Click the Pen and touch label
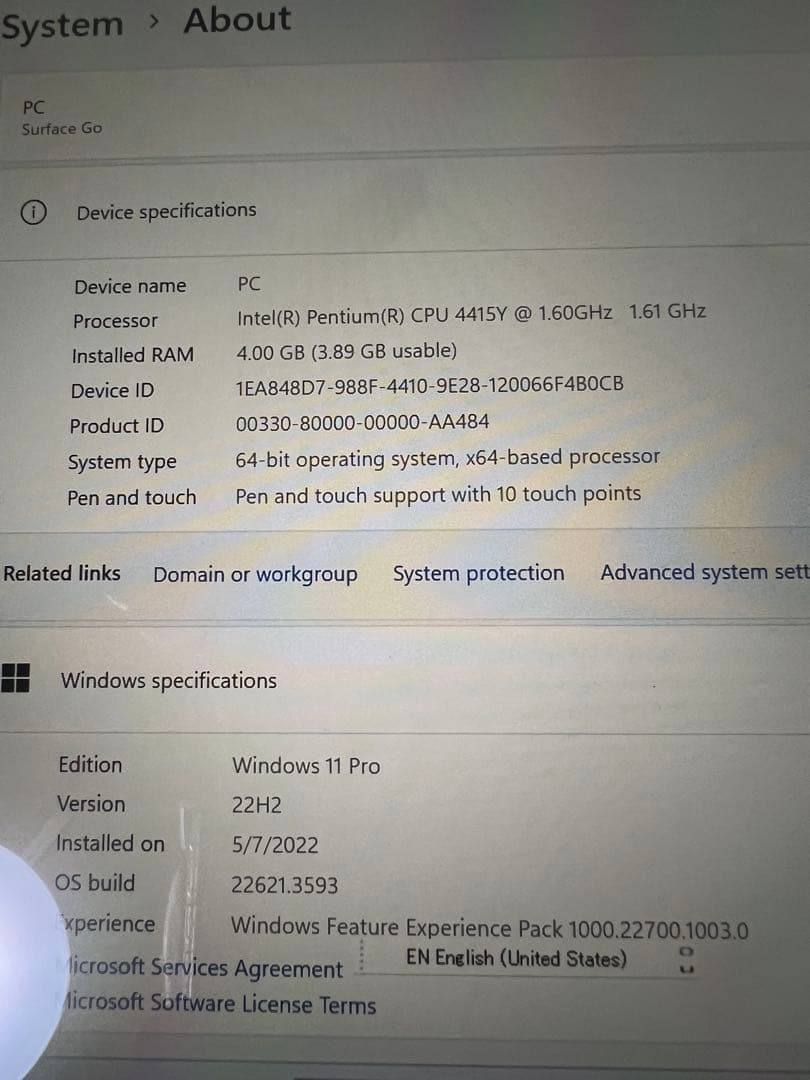This screenshot has height=1080, width=810. click(x=132, y=497)
